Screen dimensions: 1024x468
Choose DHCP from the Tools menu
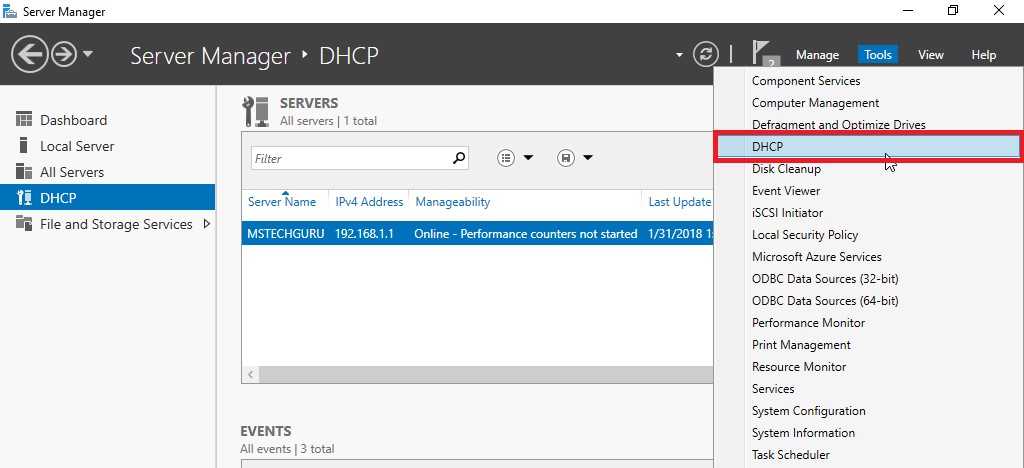coord(868,147)
